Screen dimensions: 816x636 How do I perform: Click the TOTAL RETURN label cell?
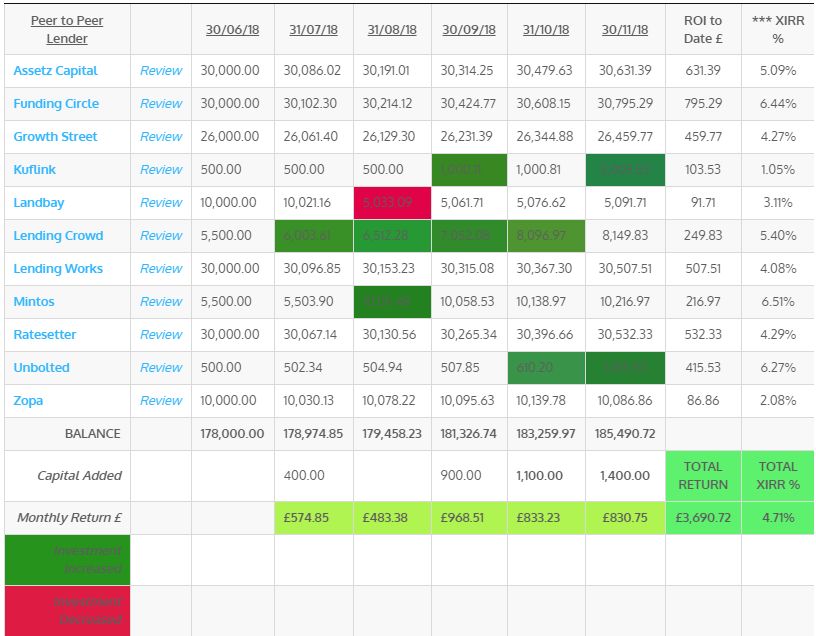tap(703, 476)
